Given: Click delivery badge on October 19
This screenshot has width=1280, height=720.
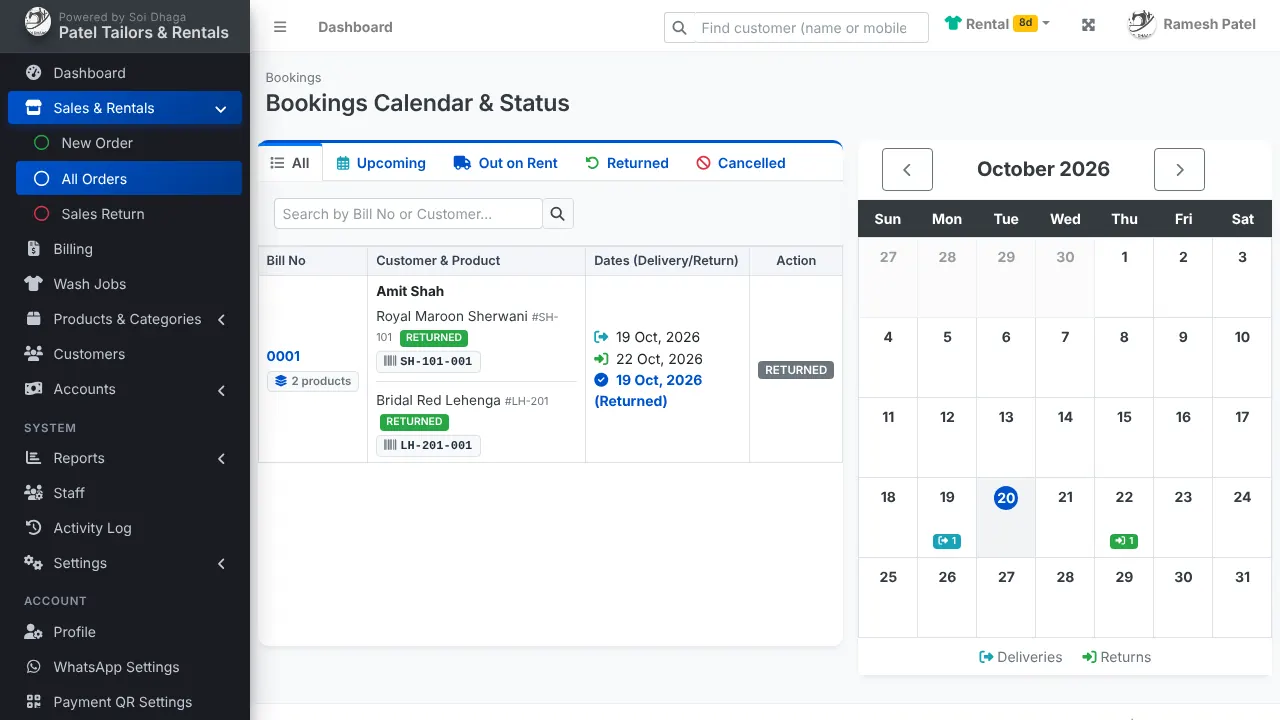Looking at the screenshot, I should 947,541.
